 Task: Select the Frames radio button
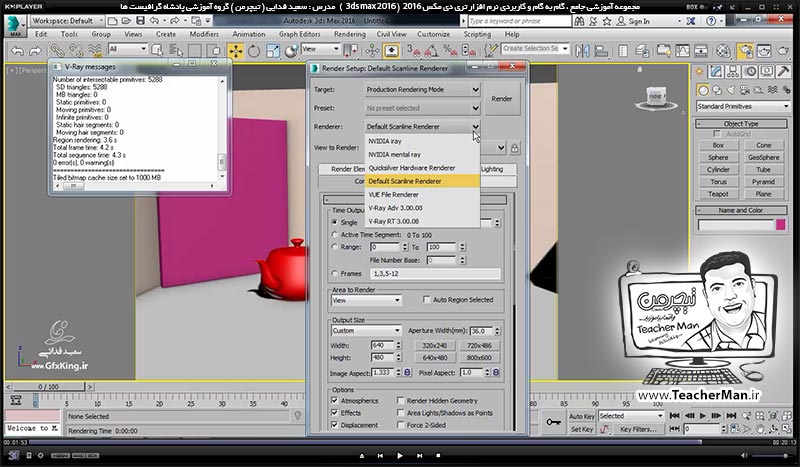pyautogui.click(x=335, y=274)
